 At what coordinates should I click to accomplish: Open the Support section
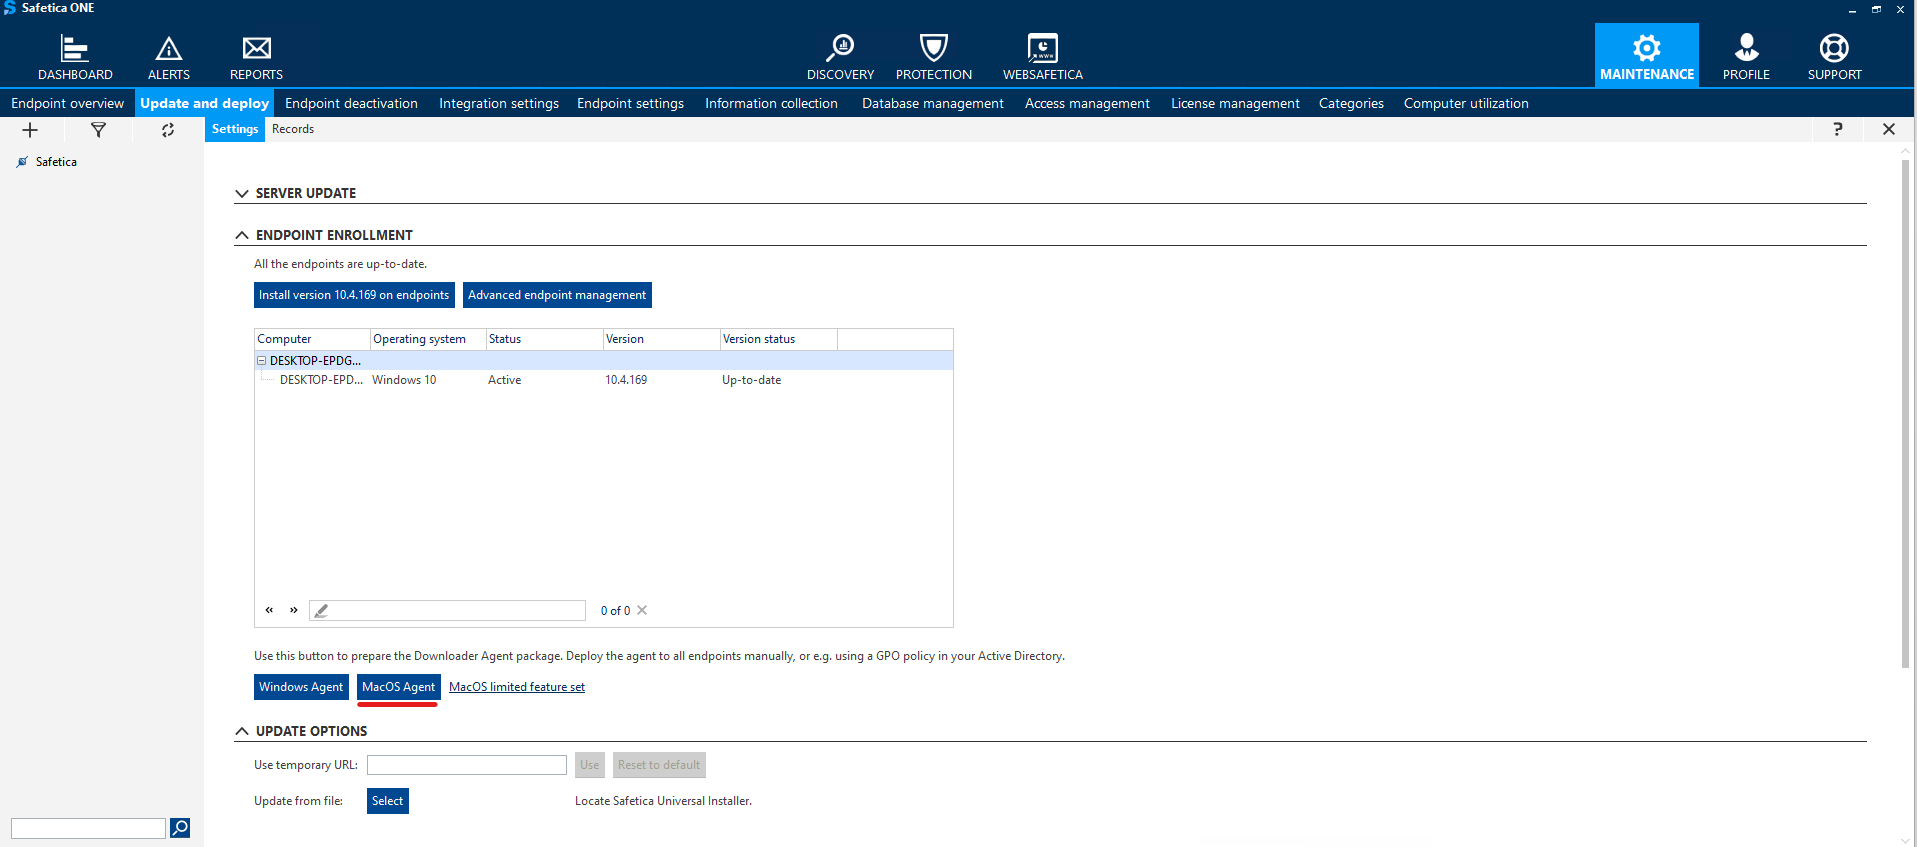pos(1834,57)
